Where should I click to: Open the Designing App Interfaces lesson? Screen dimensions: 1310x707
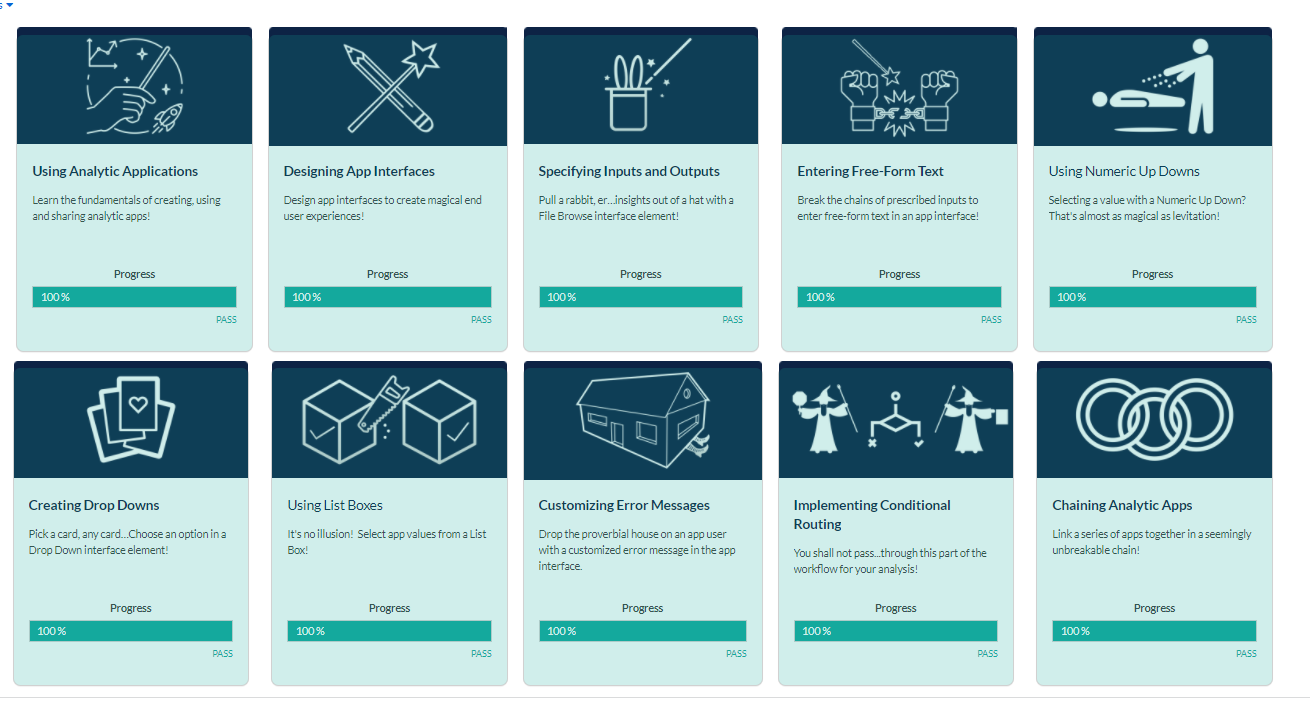pyautogui.click(x=362, y=171)
